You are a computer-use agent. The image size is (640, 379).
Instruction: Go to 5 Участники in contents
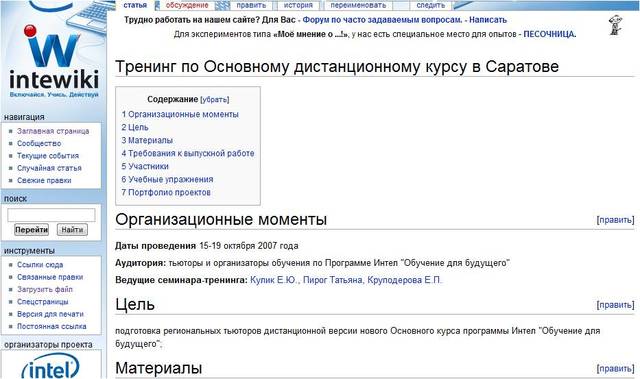(x=145, y=166)
